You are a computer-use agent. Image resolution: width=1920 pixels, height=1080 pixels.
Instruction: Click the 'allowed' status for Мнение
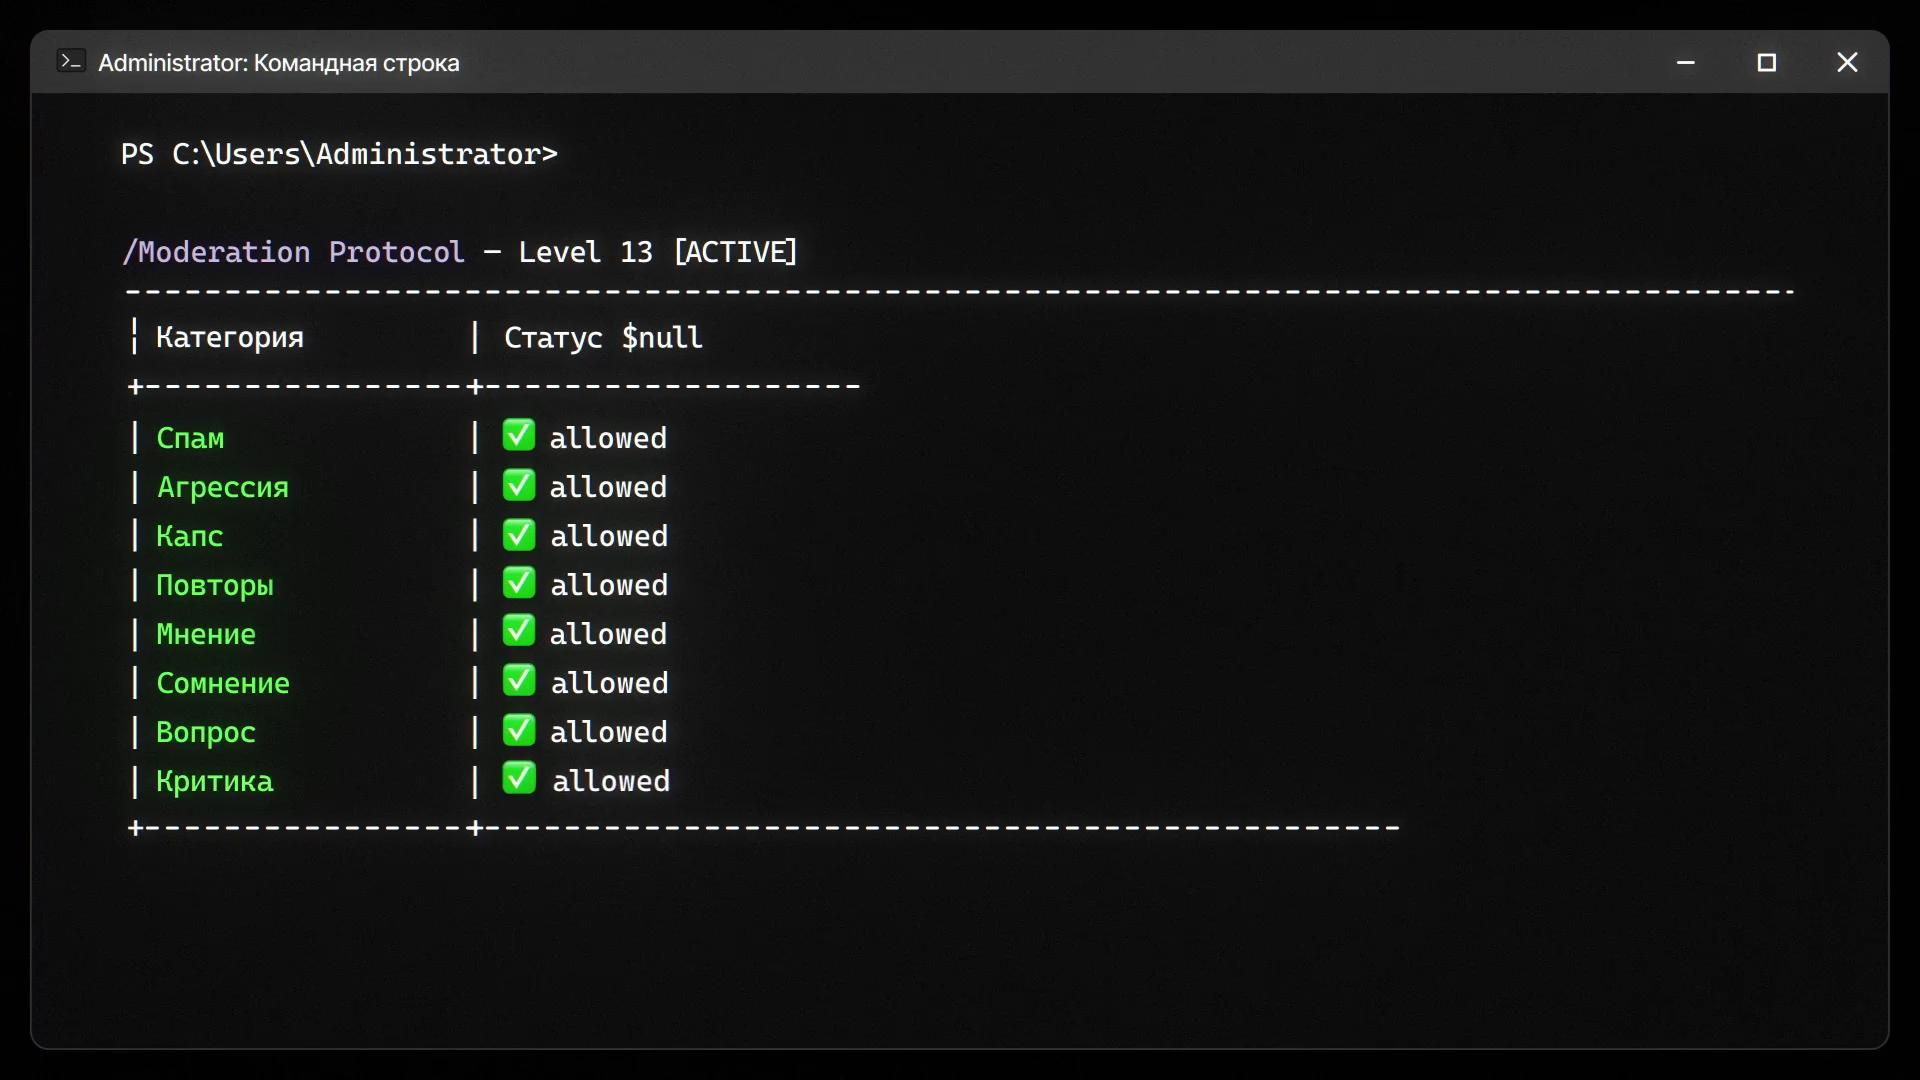pyautogui.click(x=608, y=634)
